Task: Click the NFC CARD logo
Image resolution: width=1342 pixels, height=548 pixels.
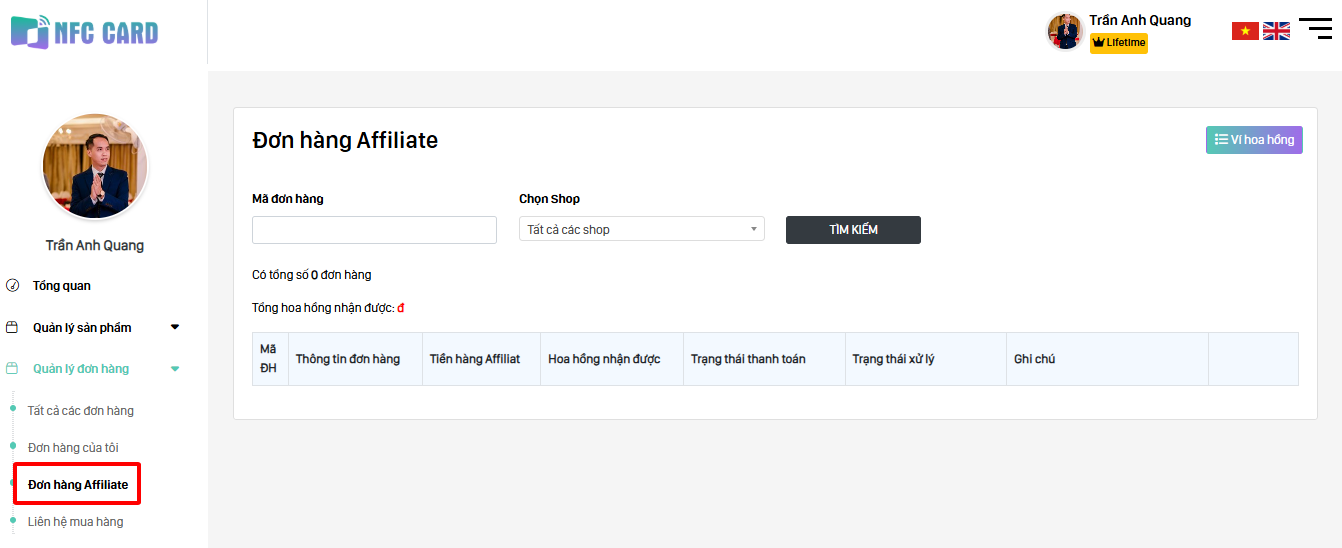Action: point(84,32)
